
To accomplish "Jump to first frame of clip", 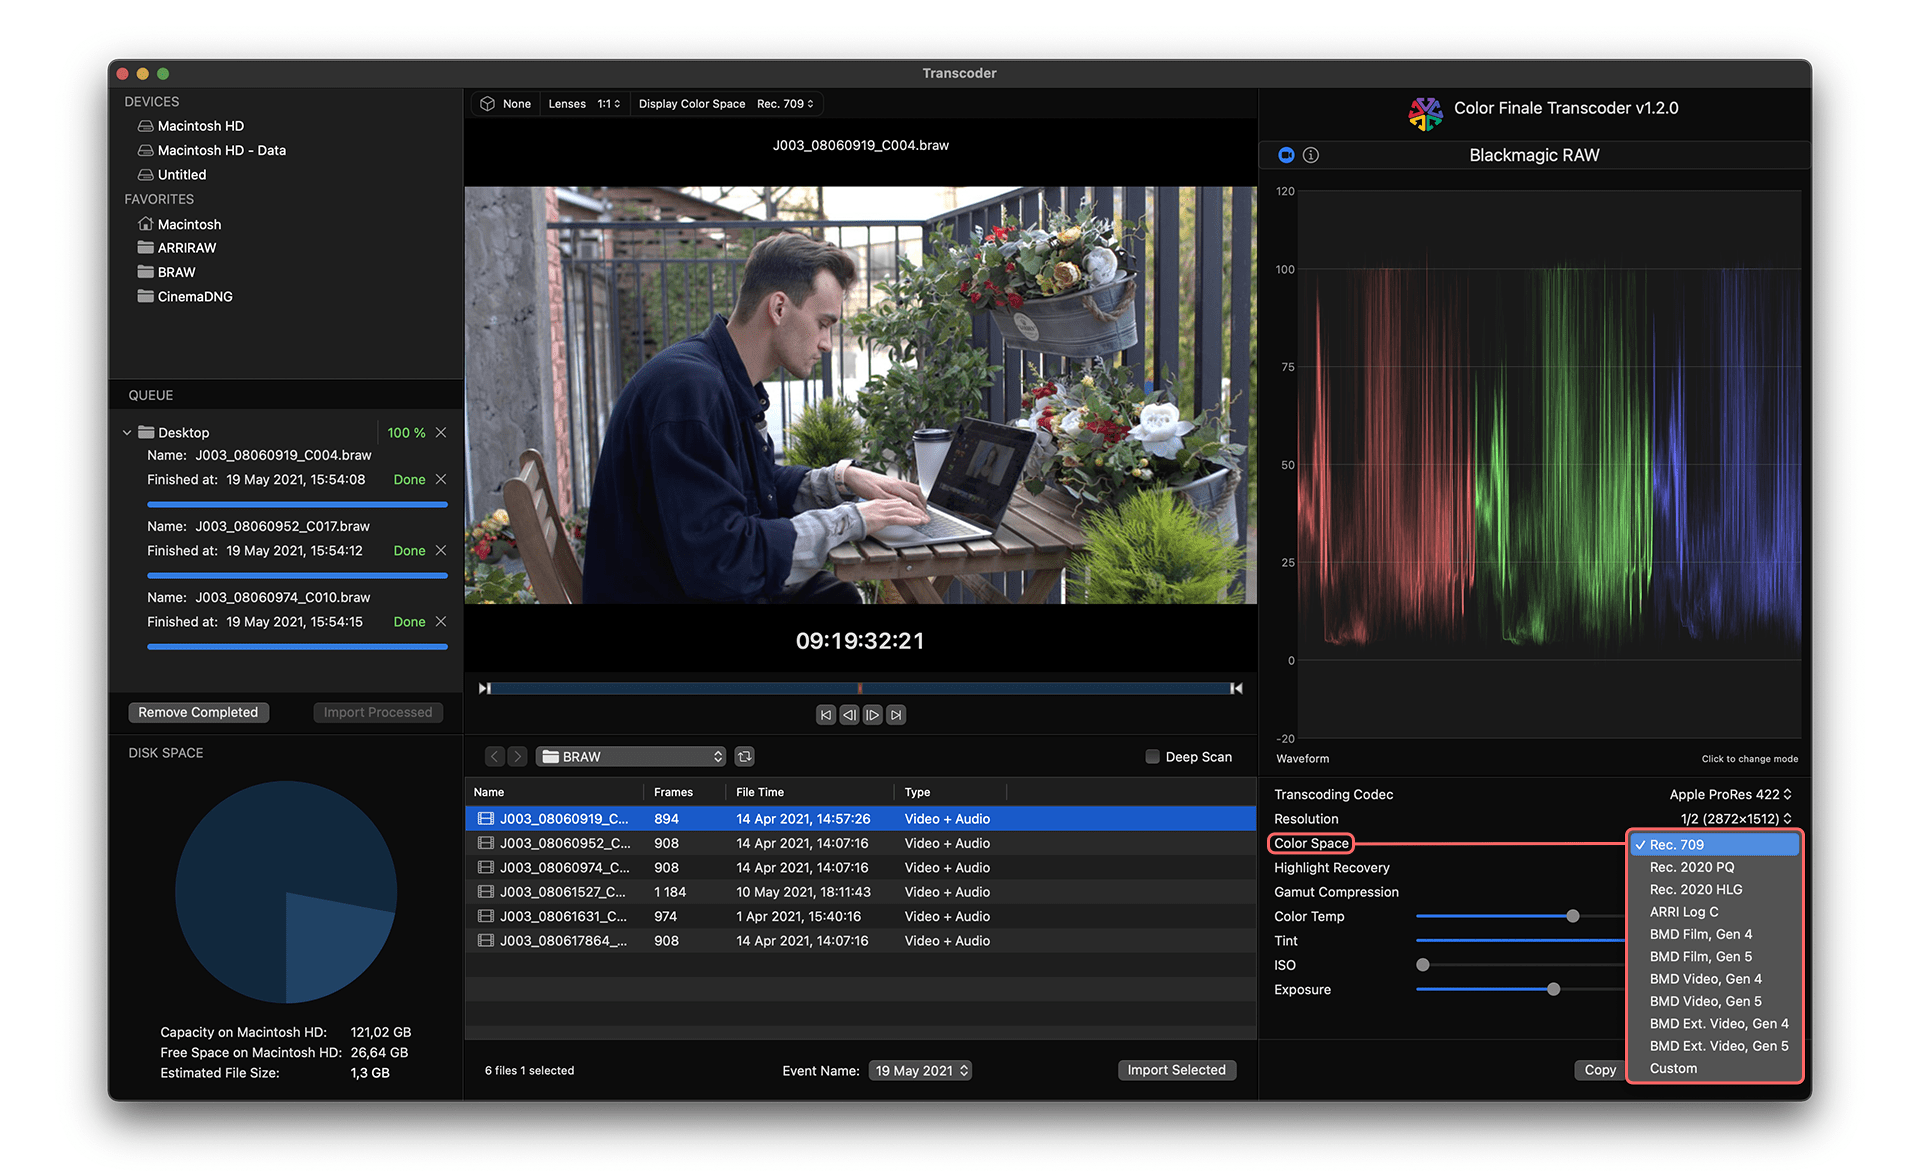I will (x=825, y=715).
